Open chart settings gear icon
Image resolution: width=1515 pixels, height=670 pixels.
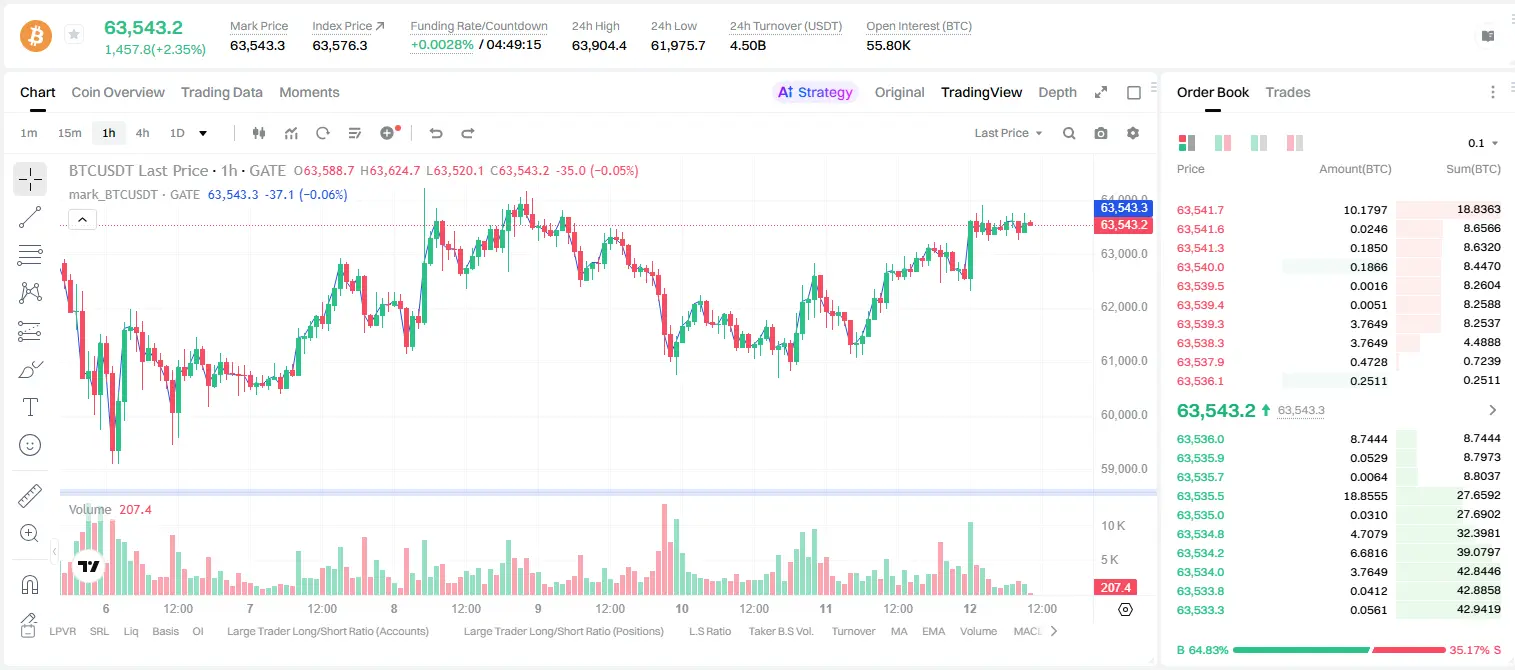pyautogui.click(x=1133, y=133)
